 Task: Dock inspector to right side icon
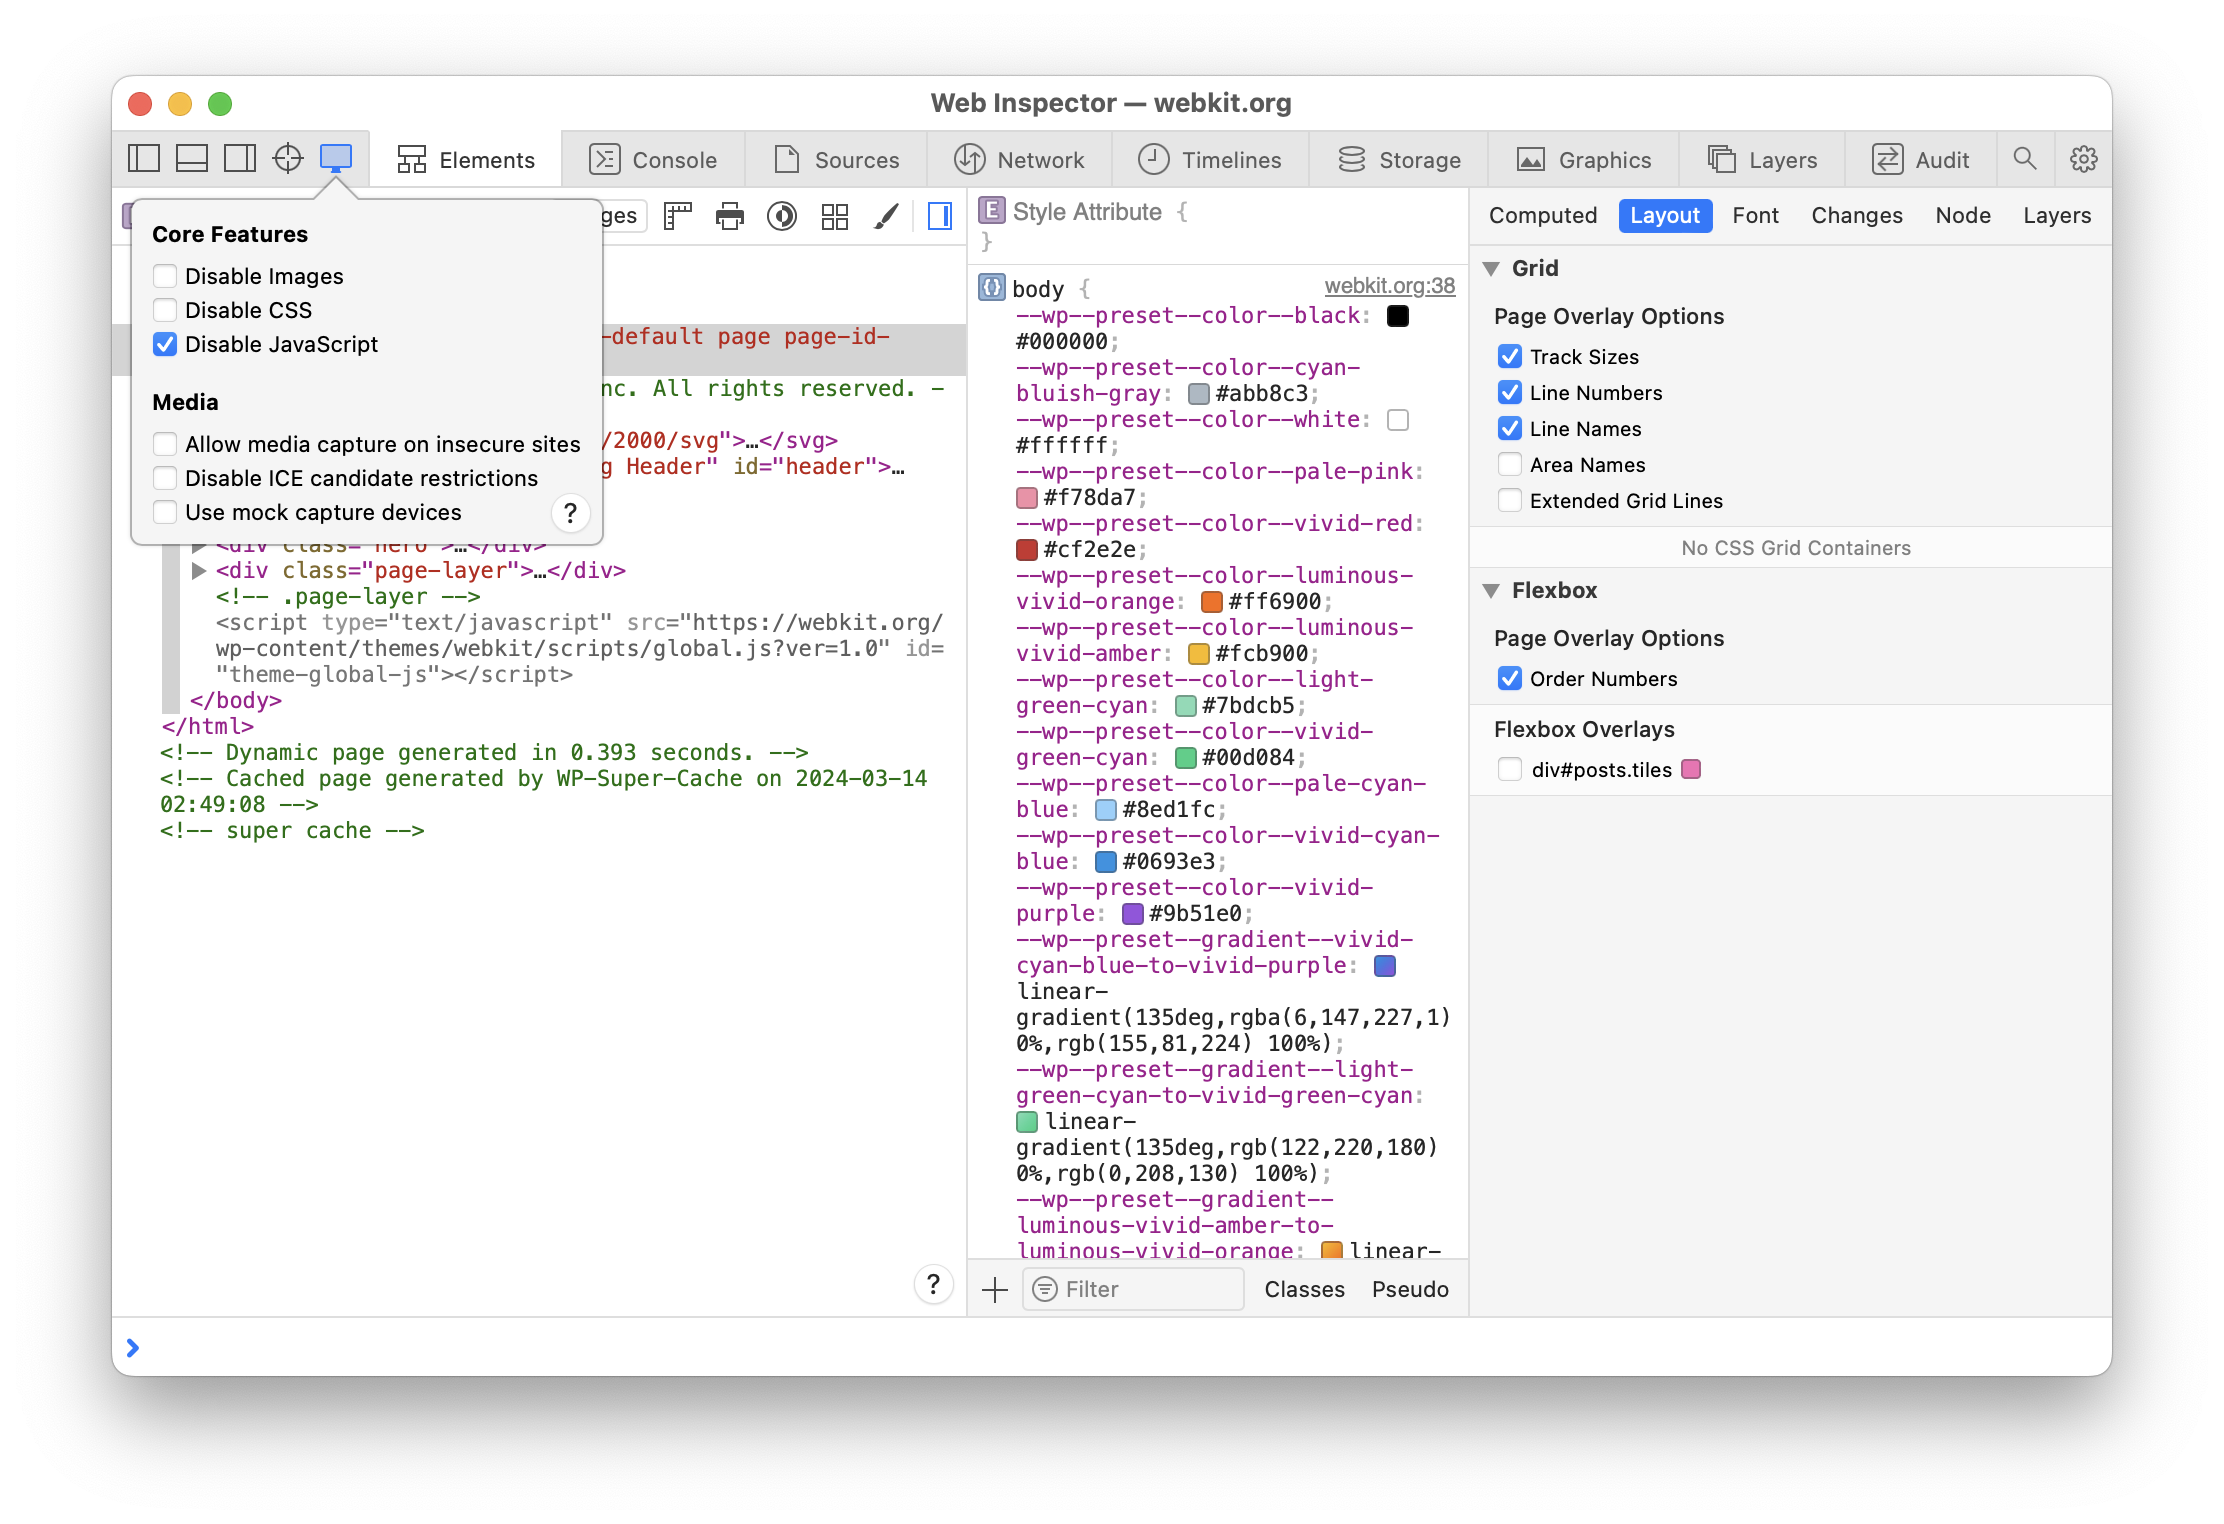[x=240, y=159]
